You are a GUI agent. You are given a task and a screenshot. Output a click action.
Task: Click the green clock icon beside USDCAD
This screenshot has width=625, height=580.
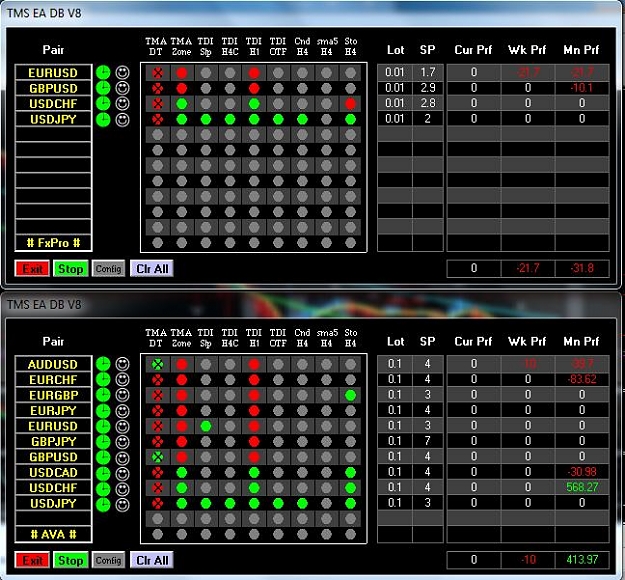coord(103,473)
